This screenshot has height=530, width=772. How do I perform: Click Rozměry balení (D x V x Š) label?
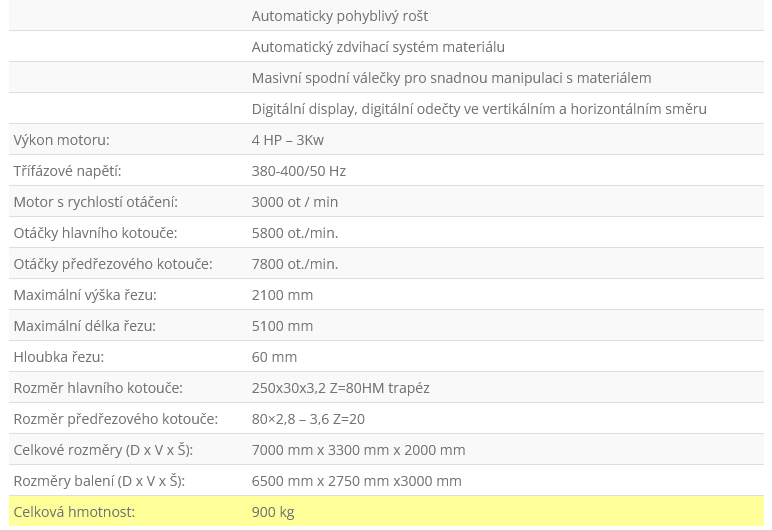pos(99,481)
